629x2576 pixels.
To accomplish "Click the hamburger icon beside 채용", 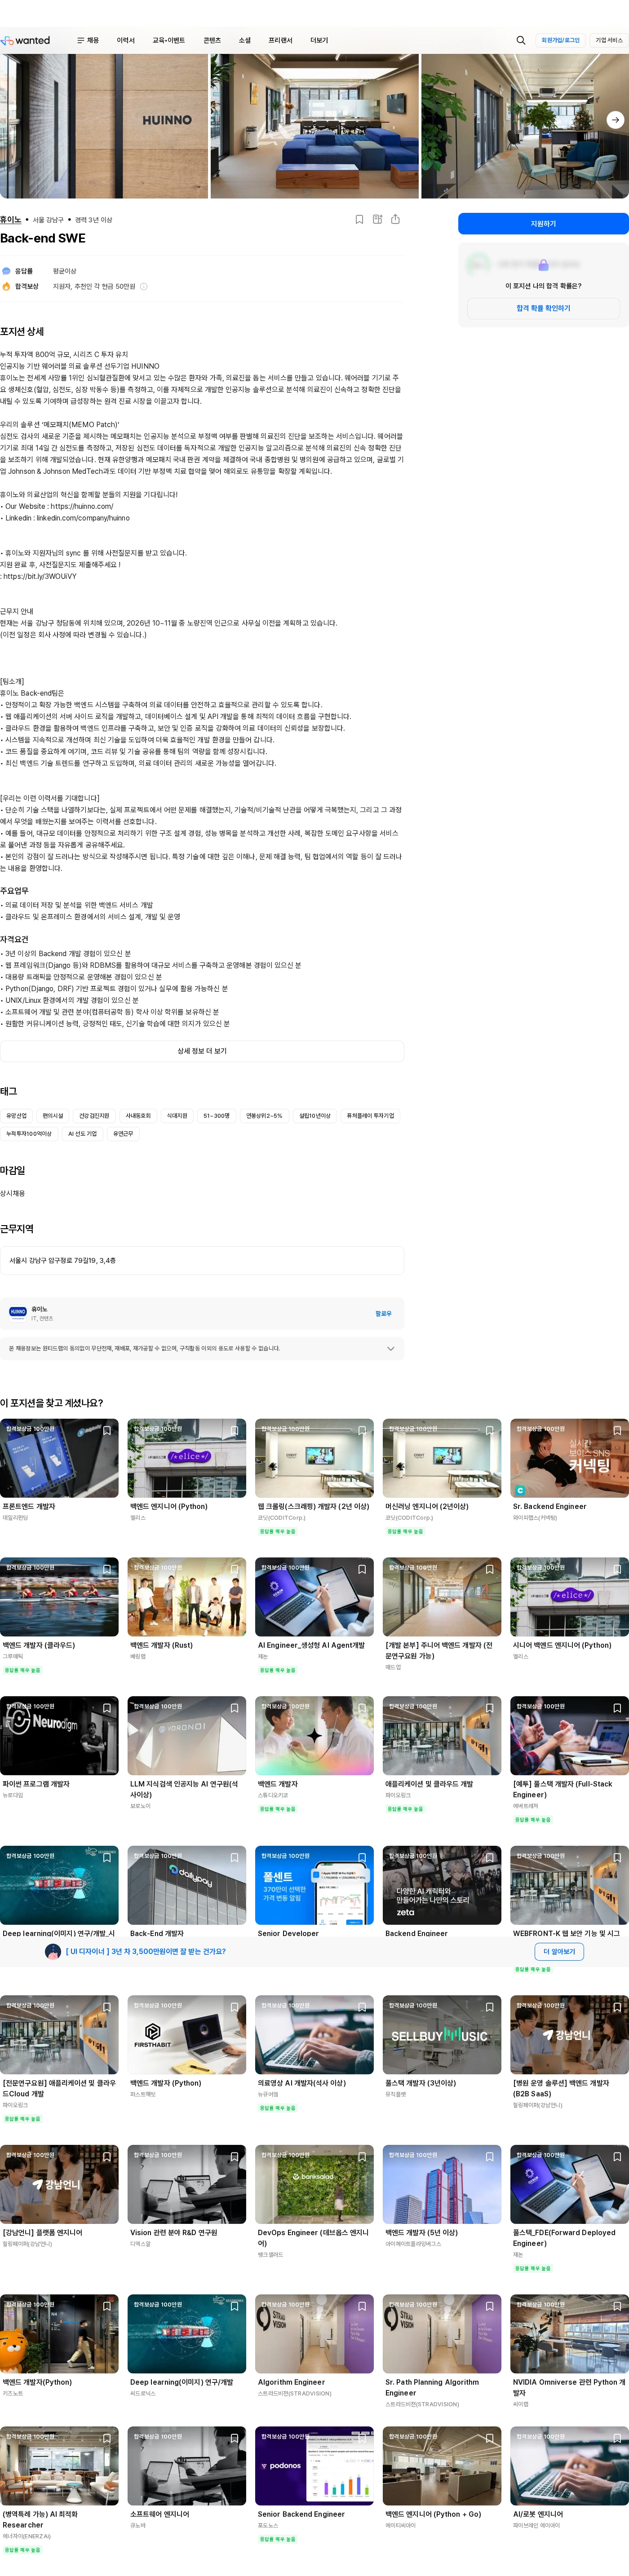I will [x=80, y=40].
